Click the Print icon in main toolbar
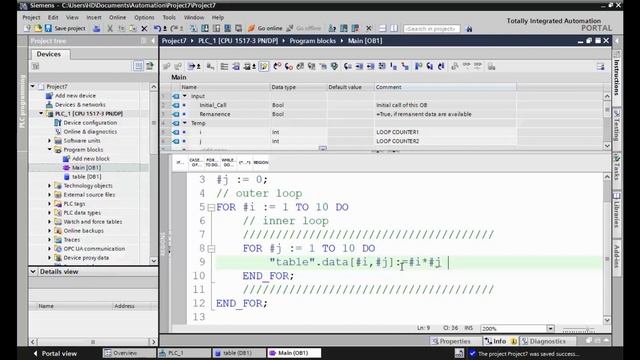The image size is (640, 360). pos(96,28)
